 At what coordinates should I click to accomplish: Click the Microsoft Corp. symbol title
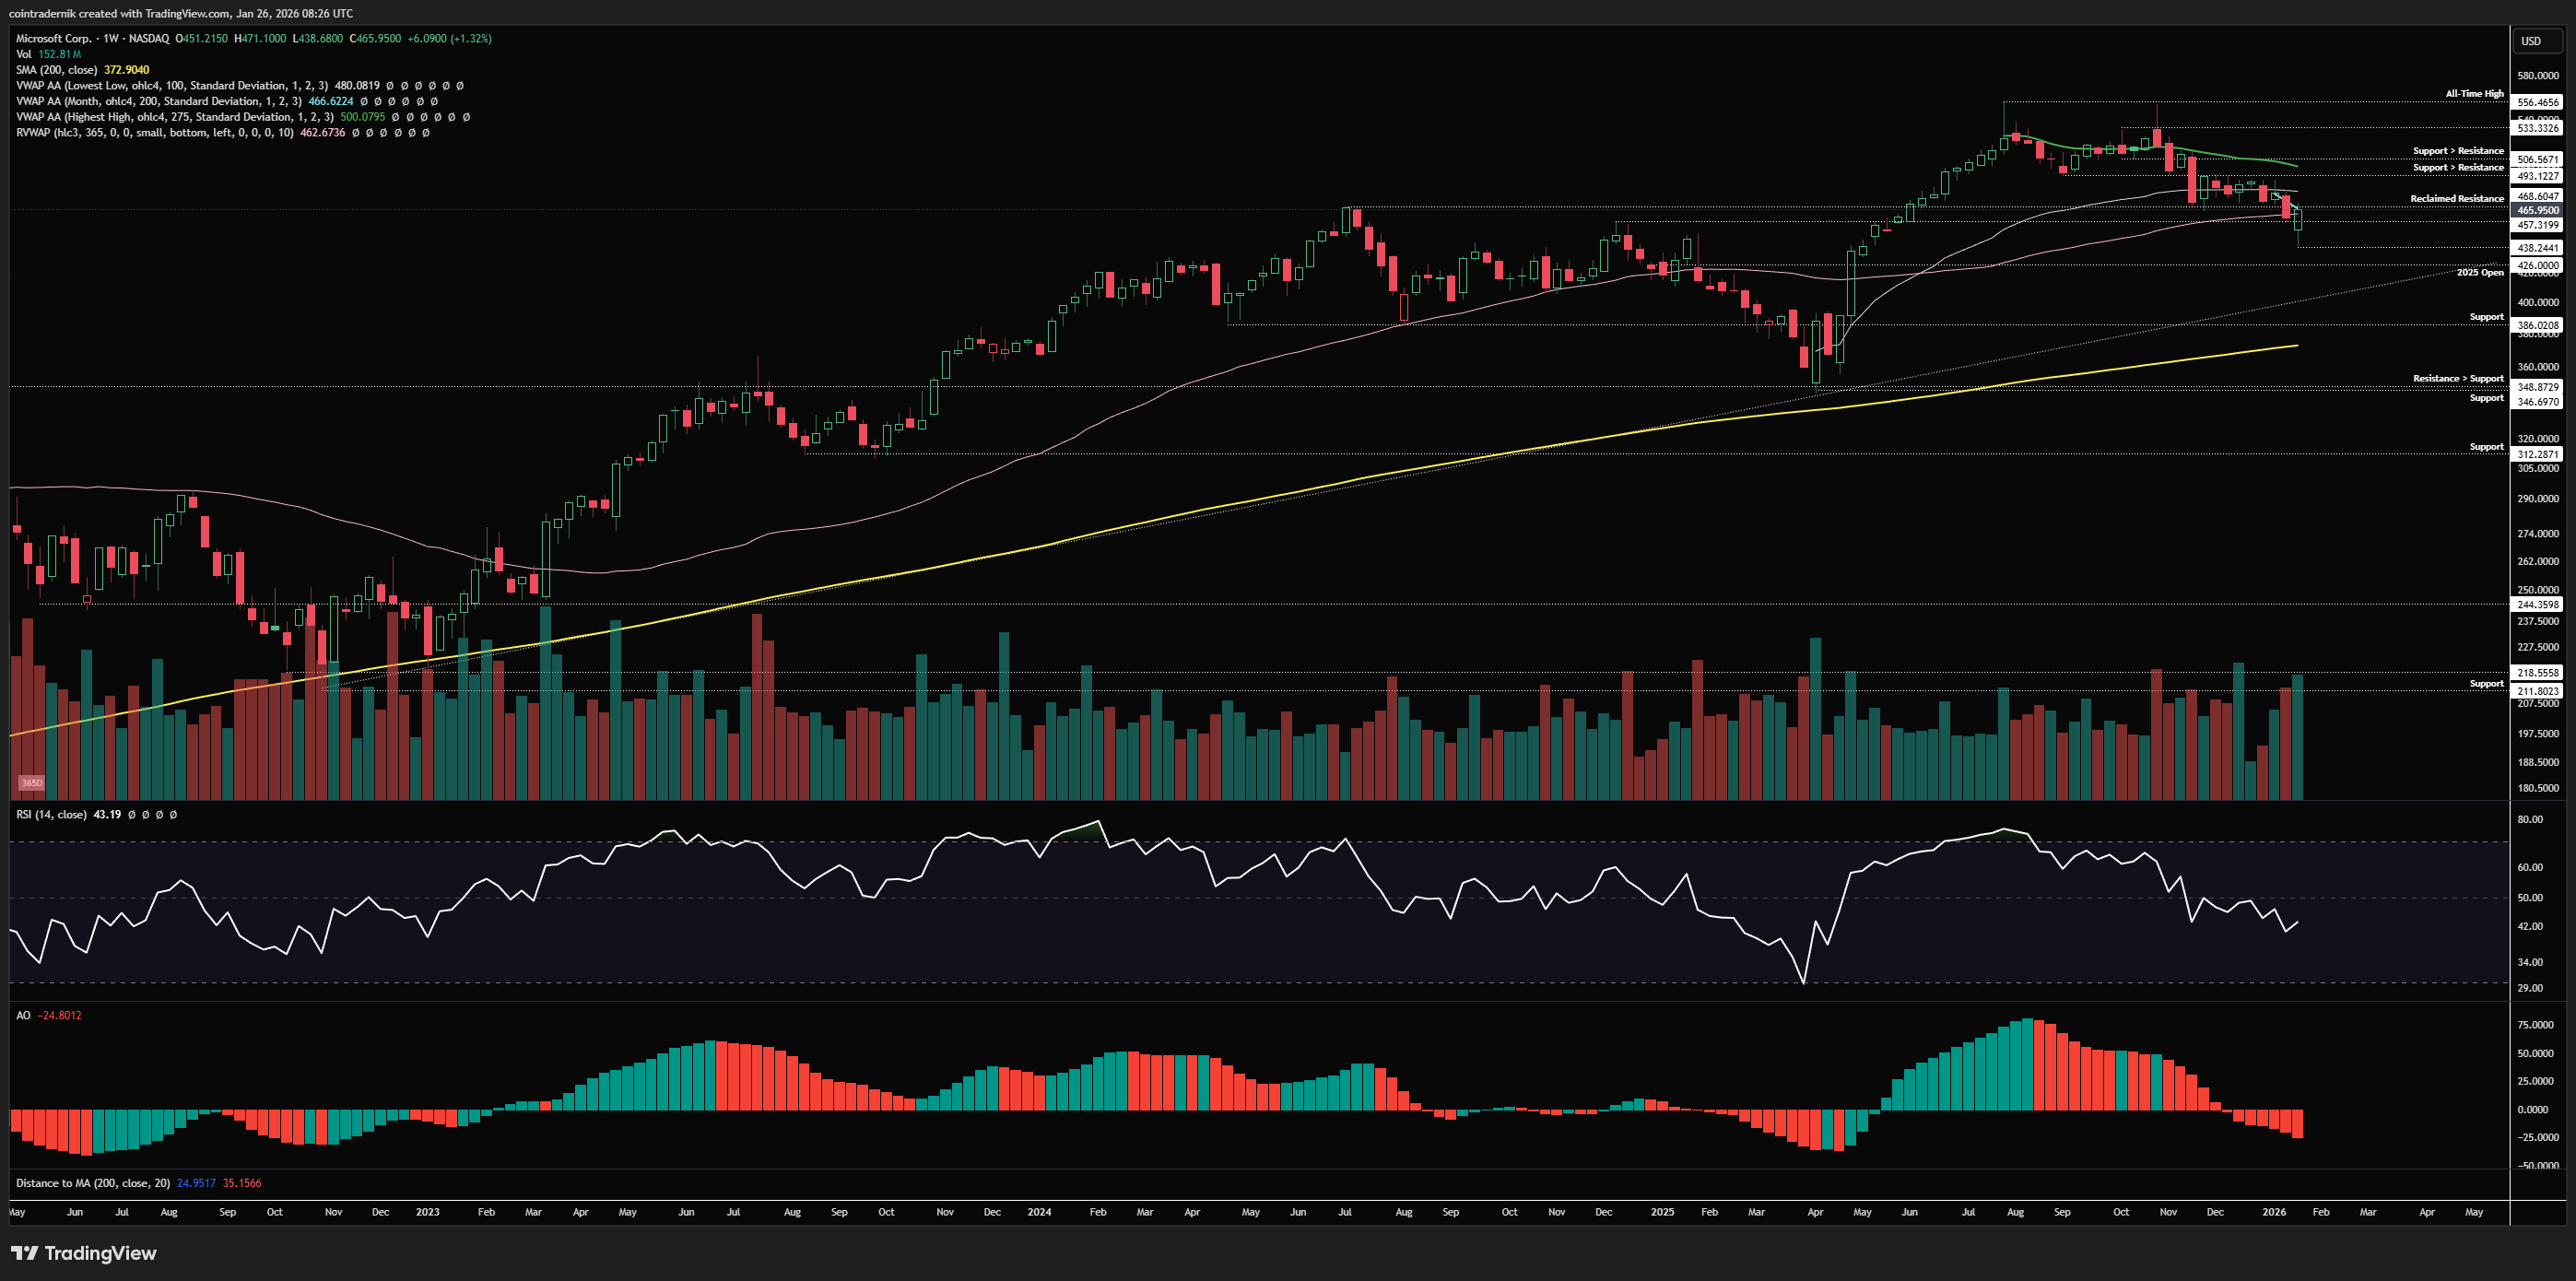pyautogui.click(x=53, y=38)
